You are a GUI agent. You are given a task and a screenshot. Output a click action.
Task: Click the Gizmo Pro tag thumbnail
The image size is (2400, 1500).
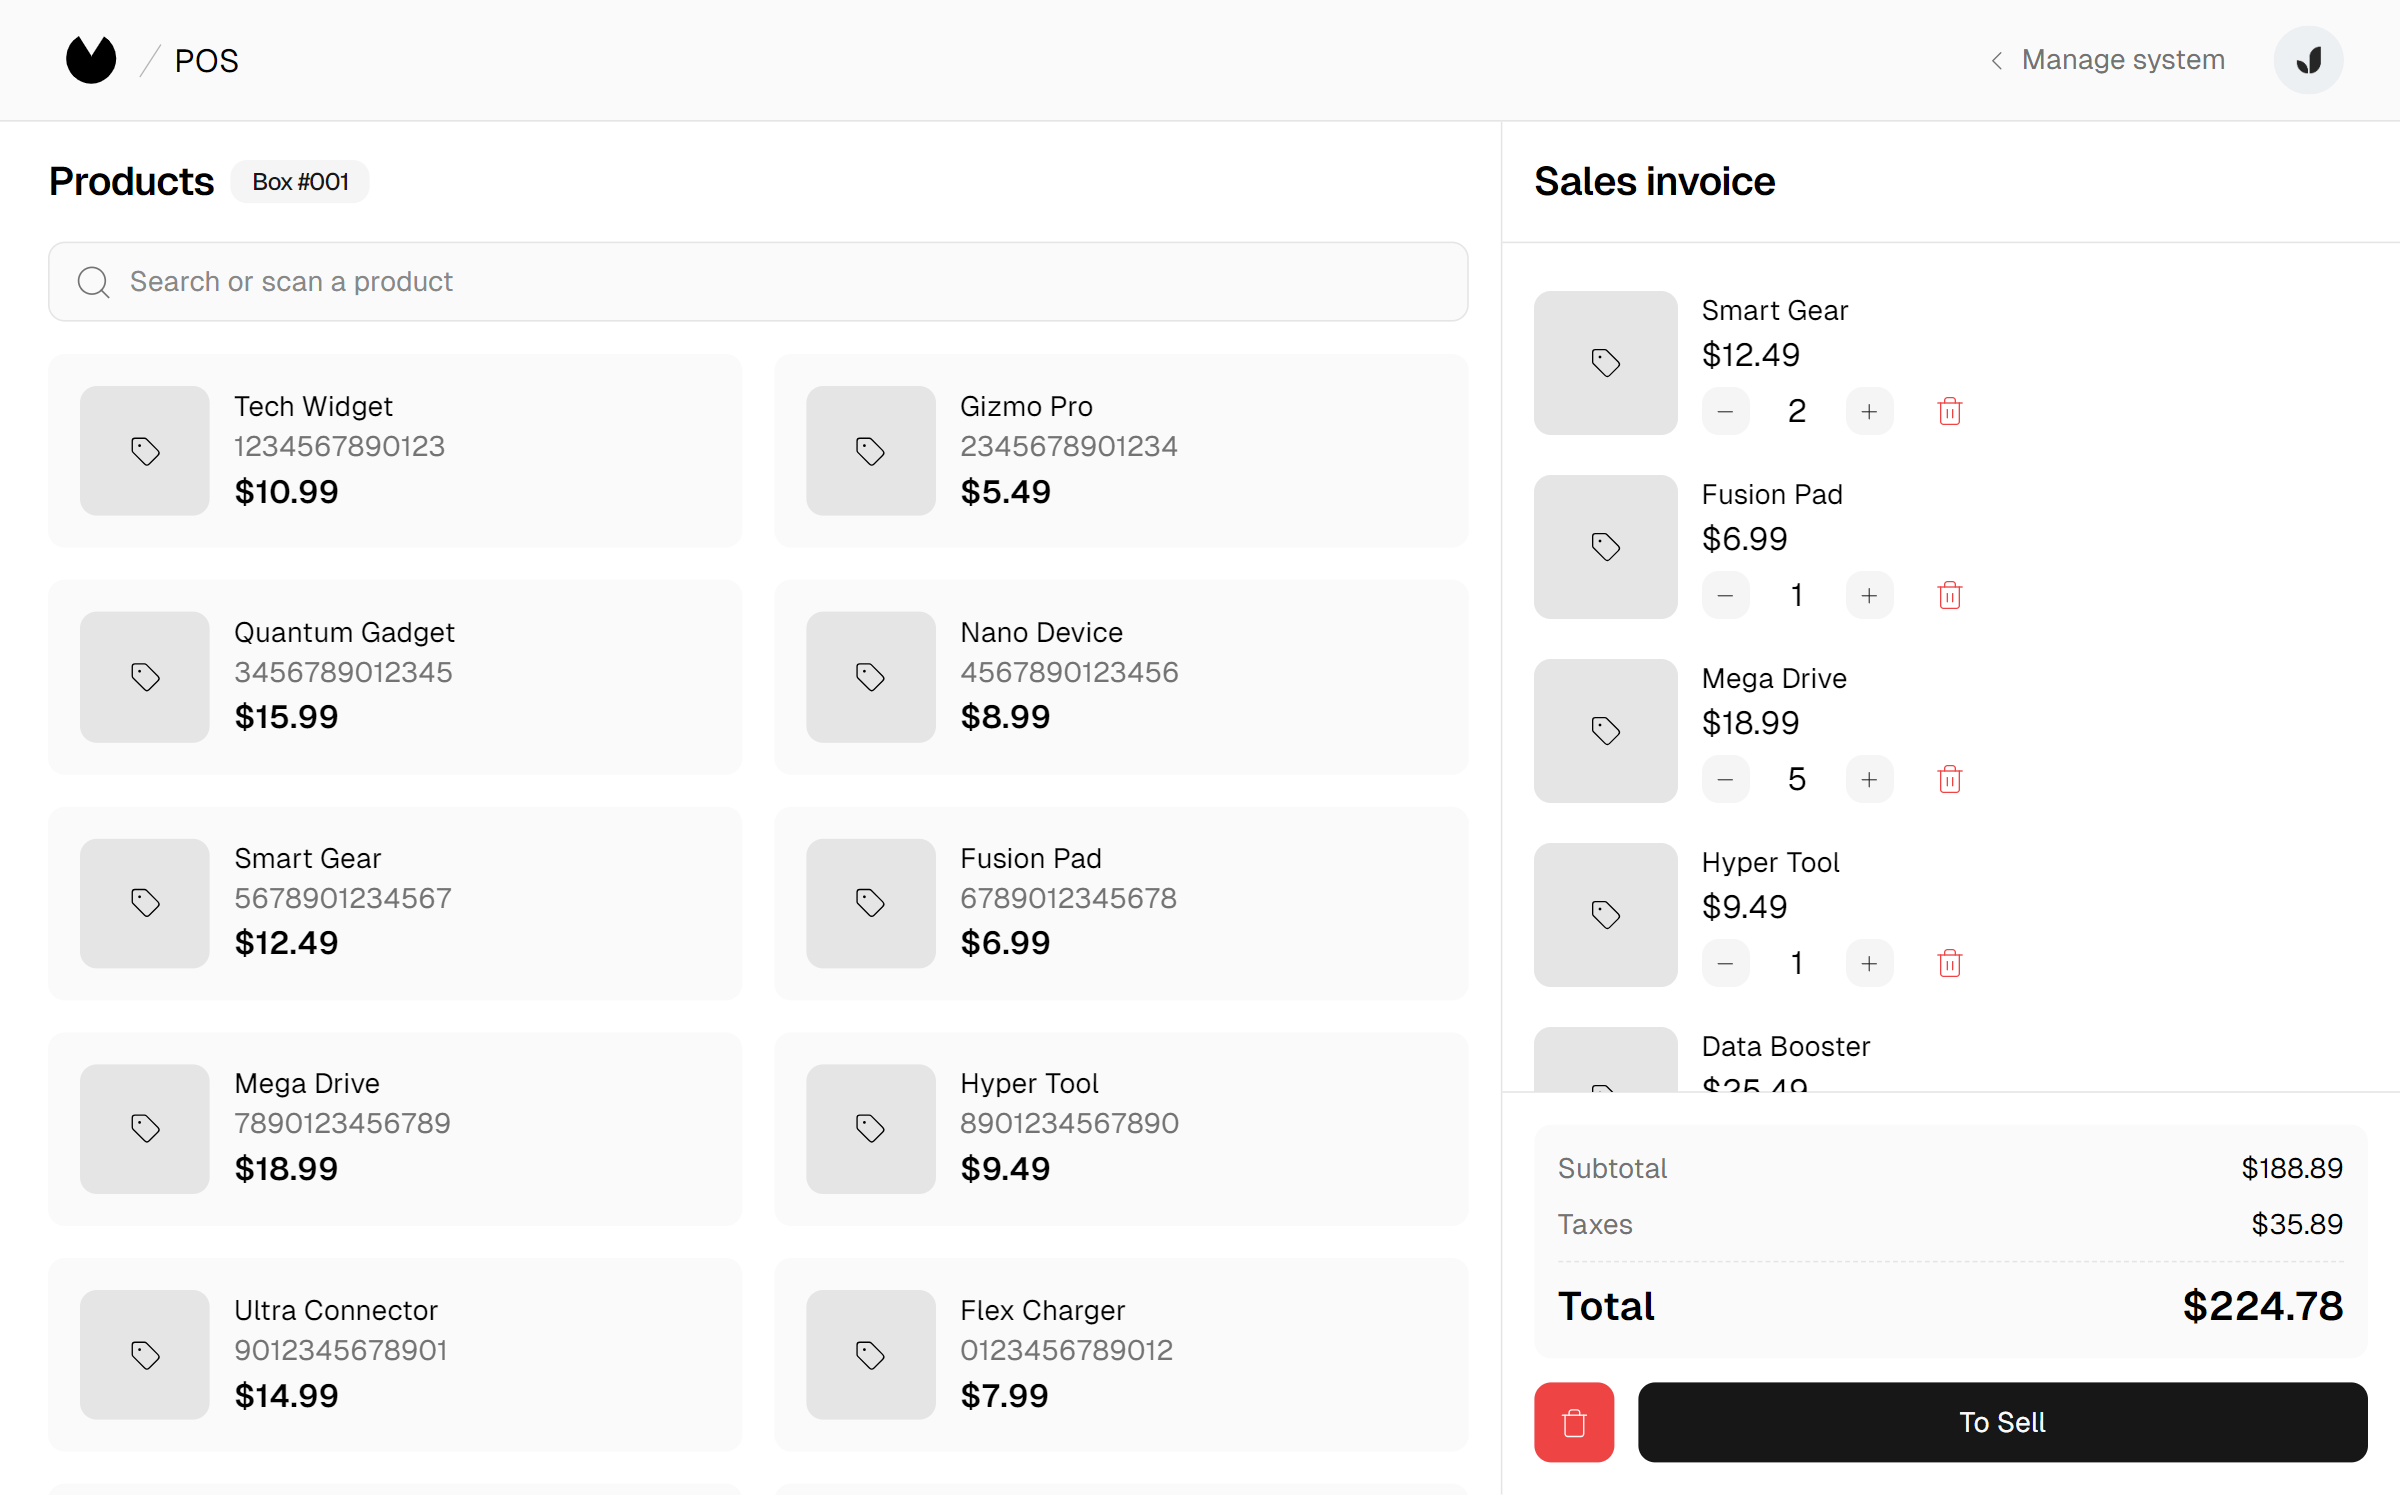[x=871, y=451]
